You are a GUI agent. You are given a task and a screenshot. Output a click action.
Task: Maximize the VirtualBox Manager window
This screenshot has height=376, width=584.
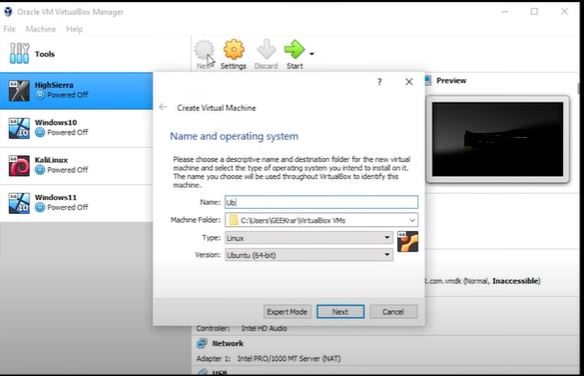534,12
